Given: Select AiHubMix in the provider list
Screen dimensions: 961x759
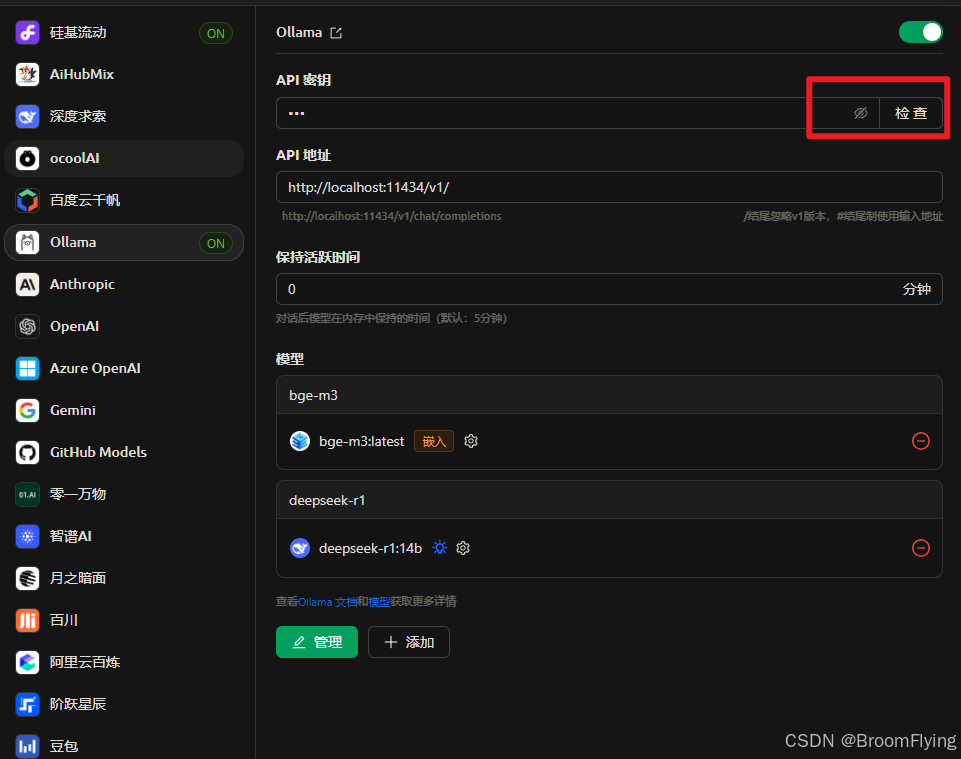Looking at the screenshot, I should click(x=124, y=74).
